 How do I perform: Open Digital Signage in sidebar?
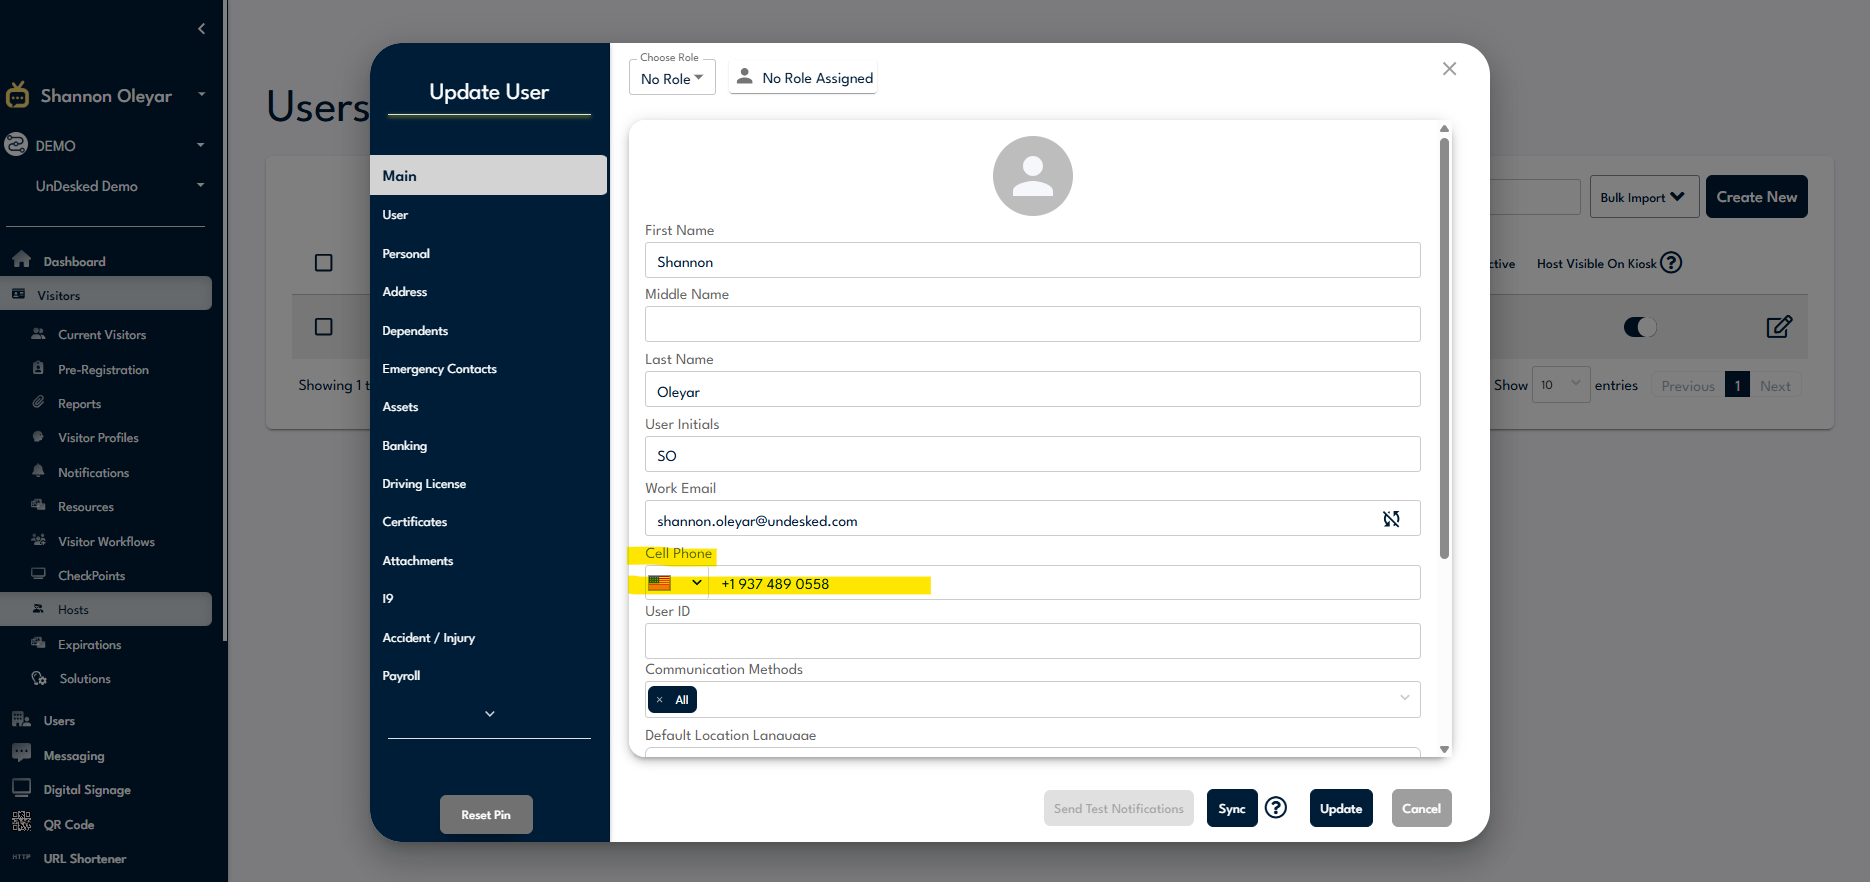[87, 790]
